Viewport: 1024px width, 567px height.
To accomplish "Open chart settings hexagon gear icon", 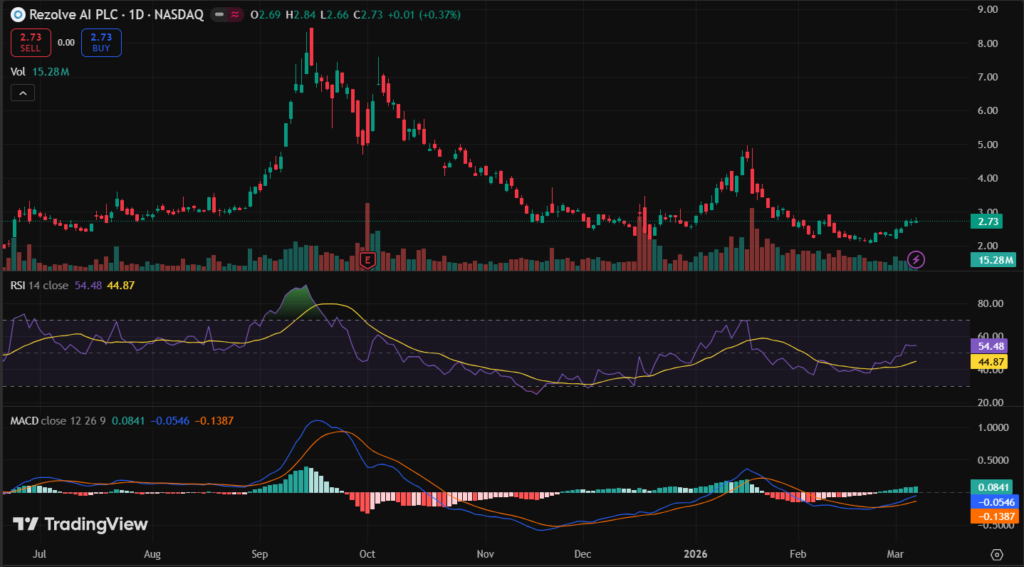I will pyautogui.click(x=996, y=553).
